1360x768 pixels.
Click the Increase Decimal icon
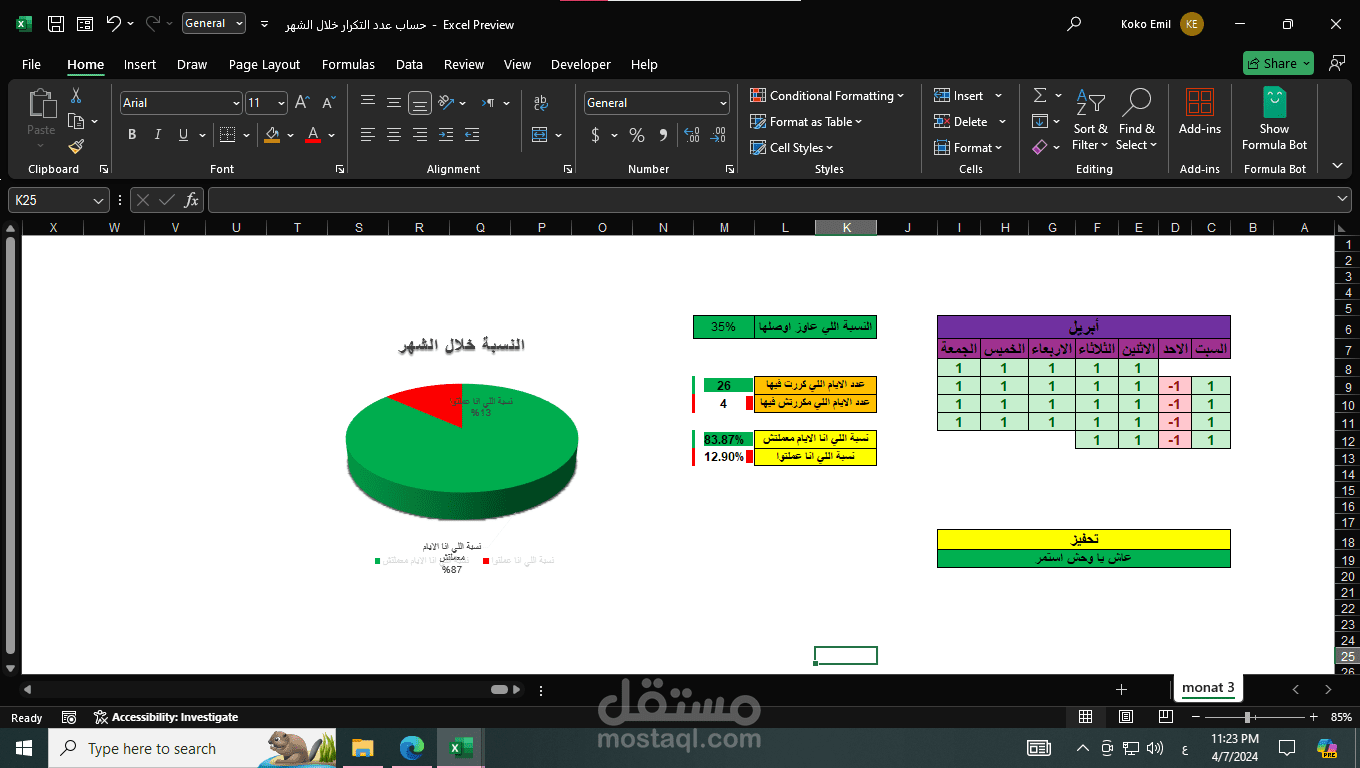690,135
